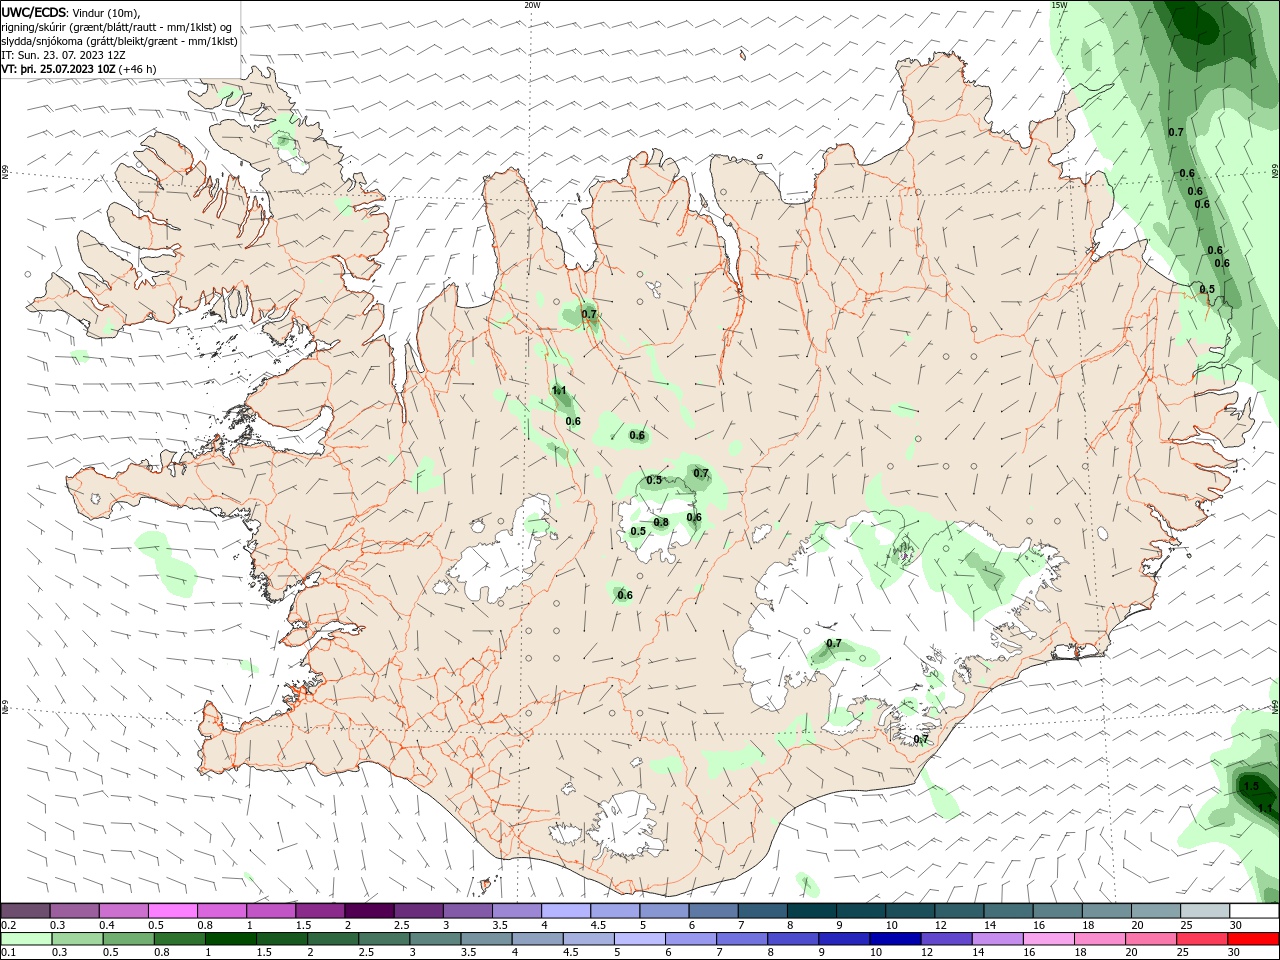Pick the violet swatch above 12 in lower legend
The image size is (1280, 960).
[945, 939]
